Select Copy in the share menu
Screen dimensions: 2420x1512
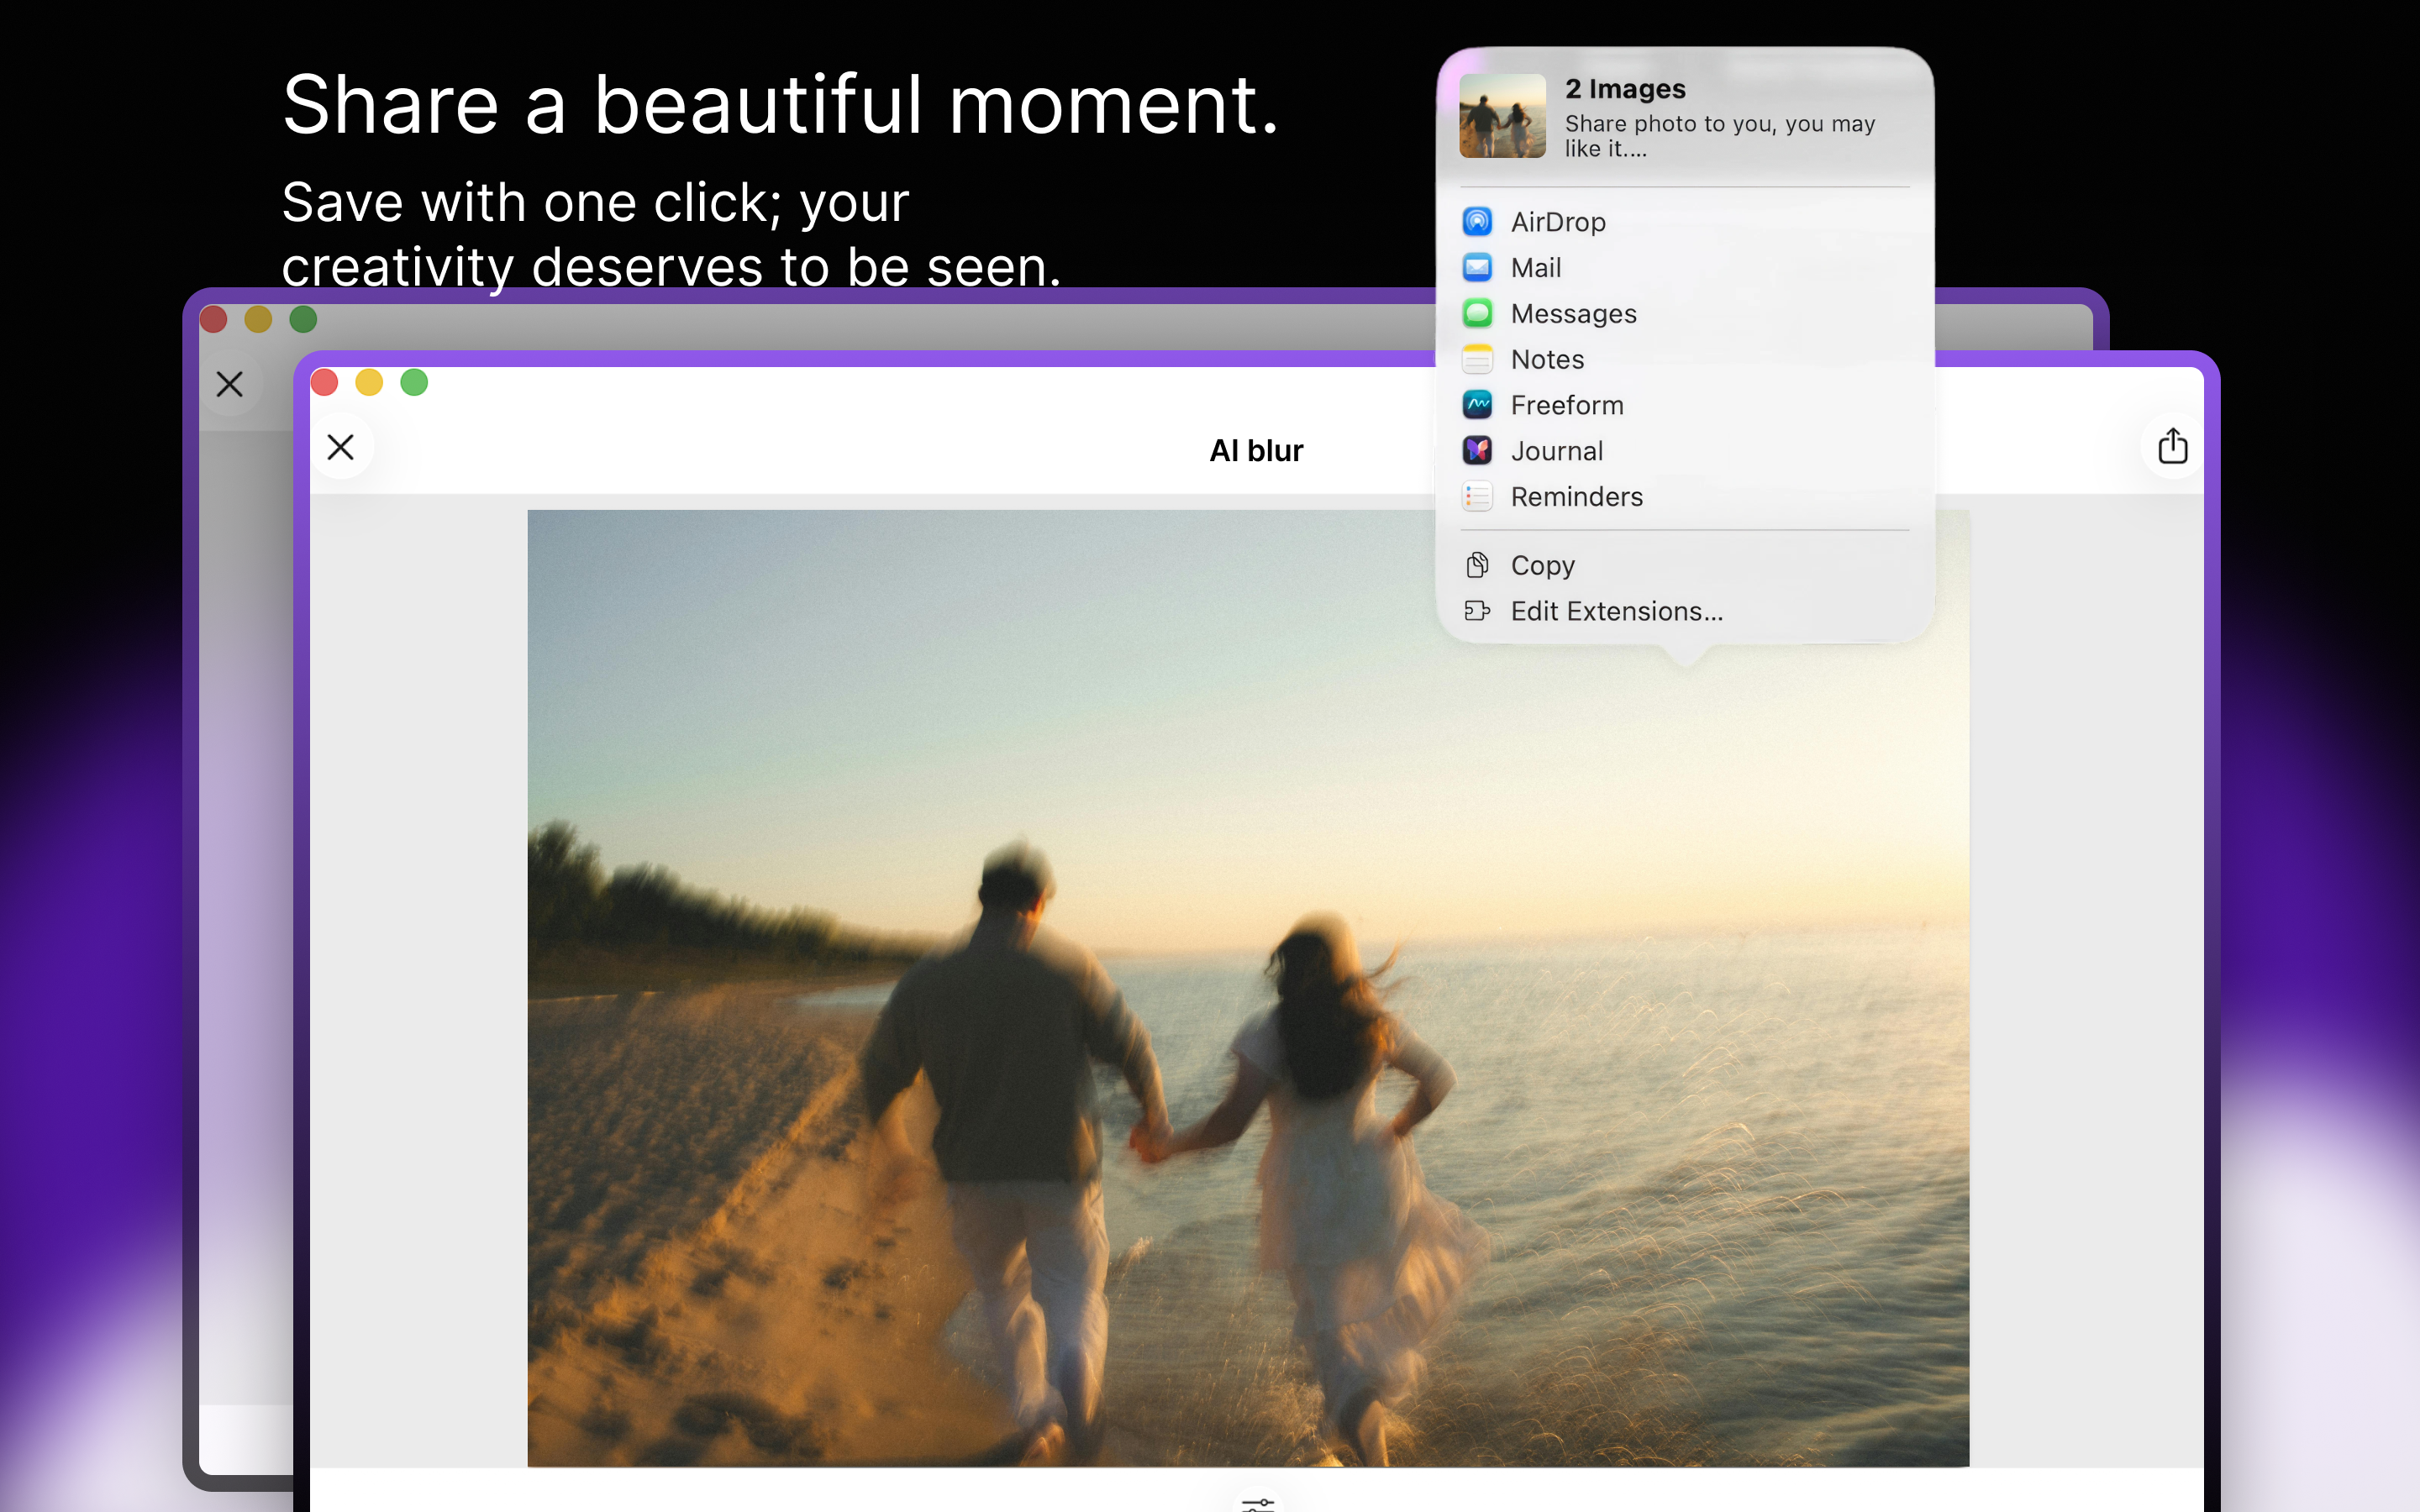coord(1685,565)
